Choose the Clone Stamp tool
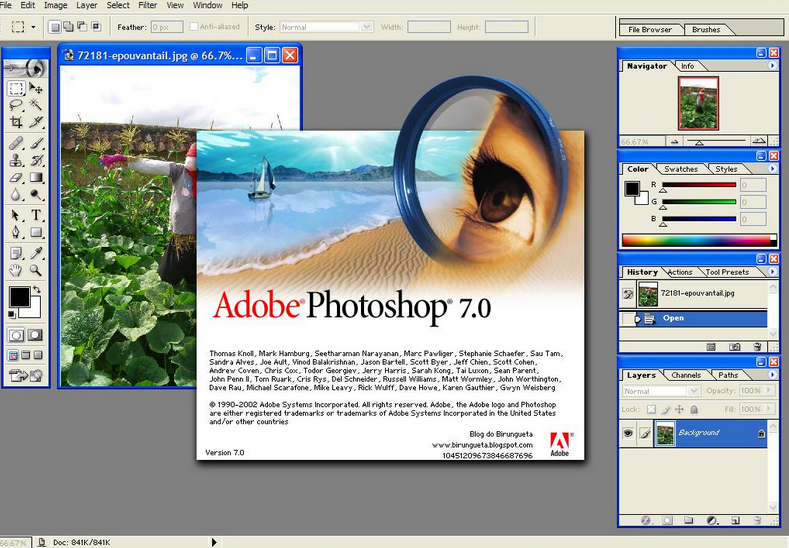The height and width of the screenshot is (548, 789). pos(16,161)
